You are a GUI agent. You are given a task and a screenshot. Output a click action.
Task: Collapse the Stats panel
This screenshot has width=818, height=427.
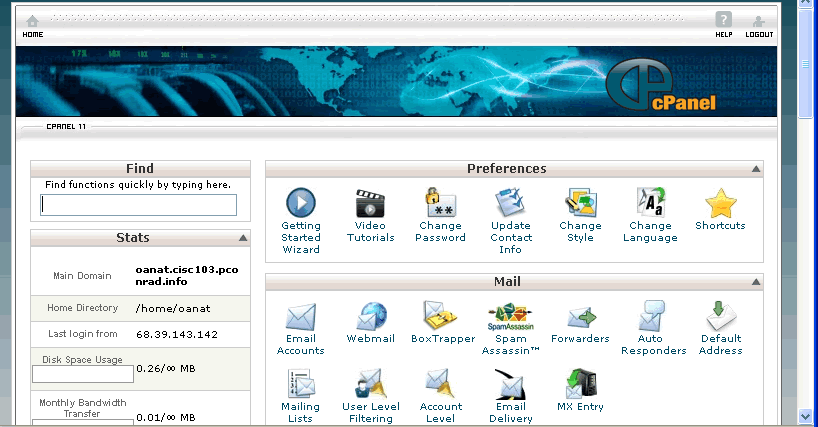(x=243, y=238)
